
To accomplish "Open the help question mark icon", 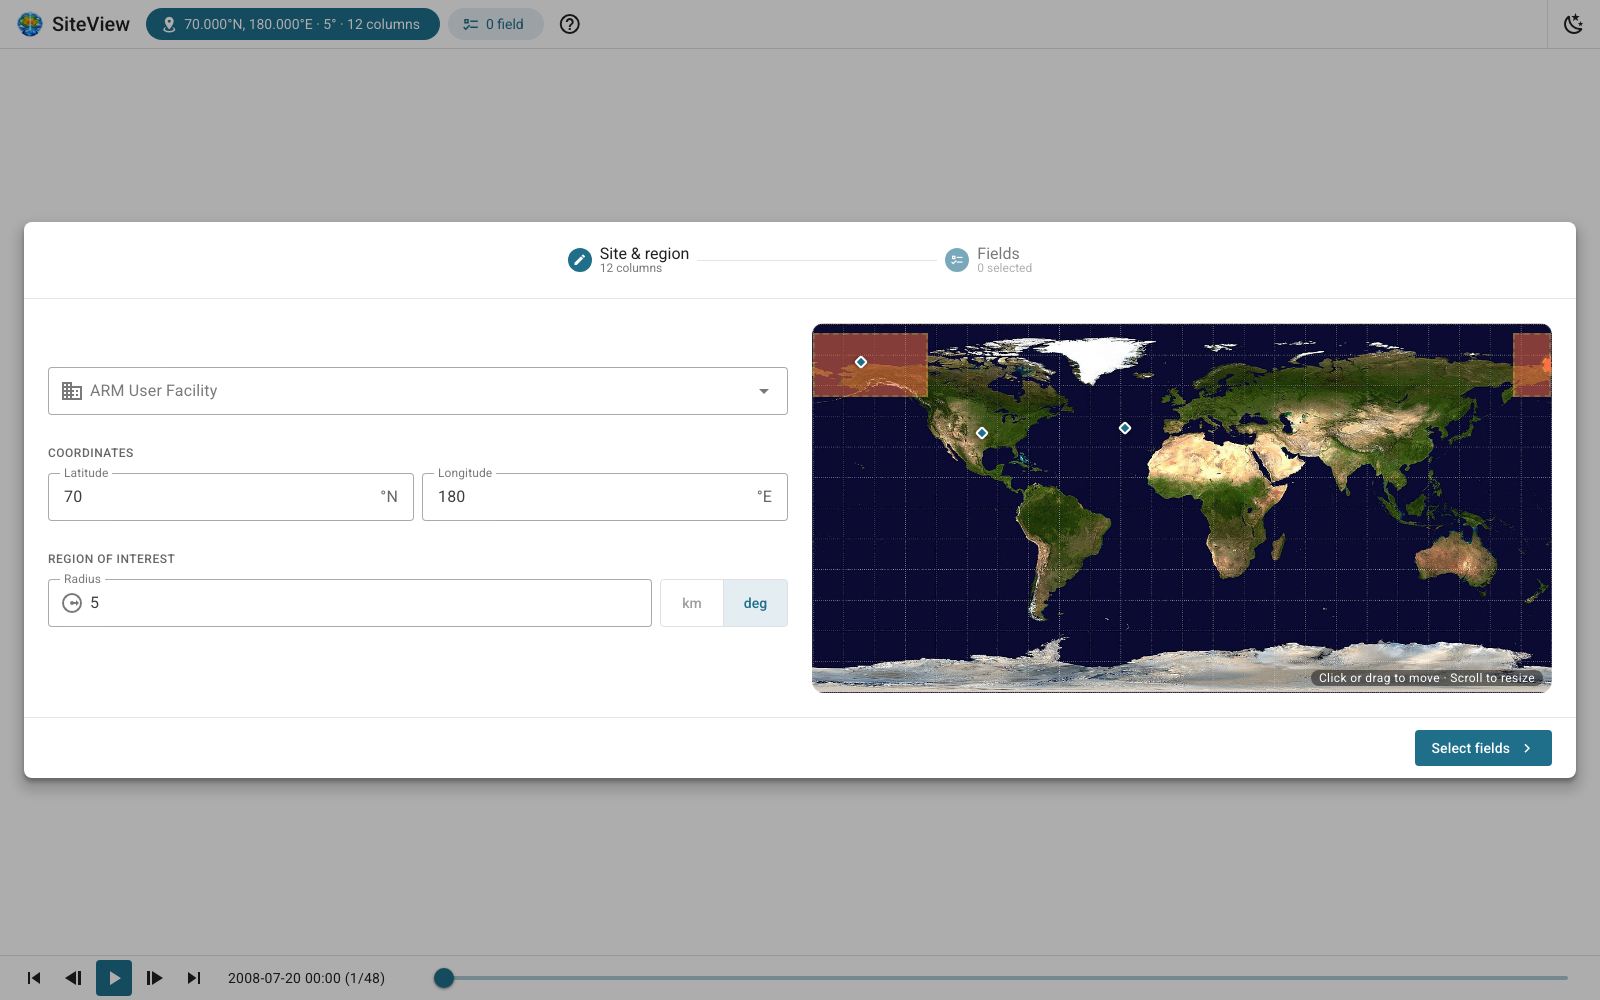I will pyautogui.click(x=570, y=24).
